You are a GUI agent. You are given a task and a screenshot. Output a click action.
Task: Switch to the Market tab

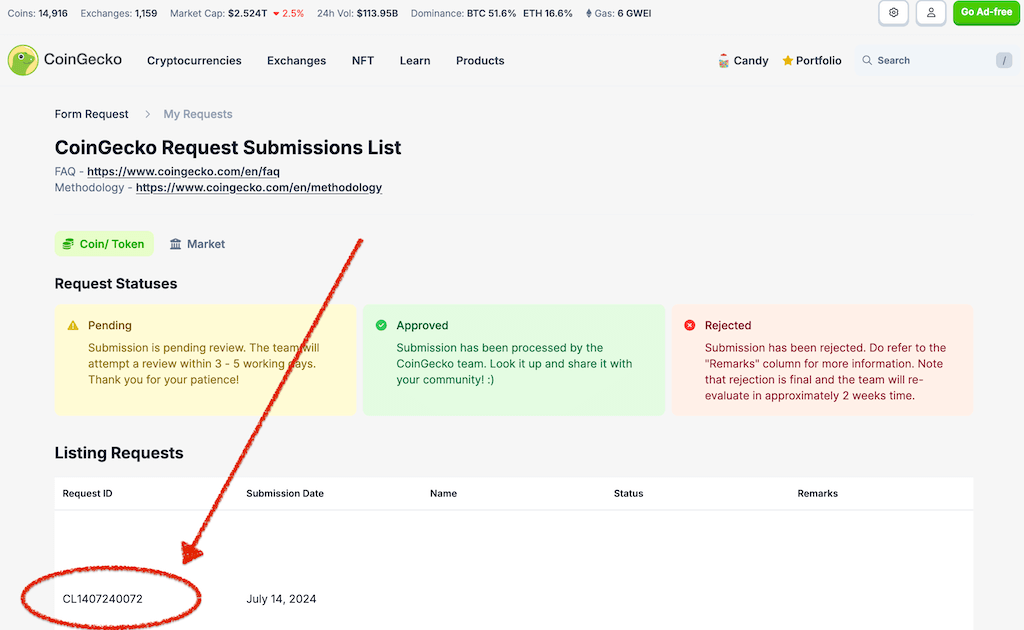(197, 244)
